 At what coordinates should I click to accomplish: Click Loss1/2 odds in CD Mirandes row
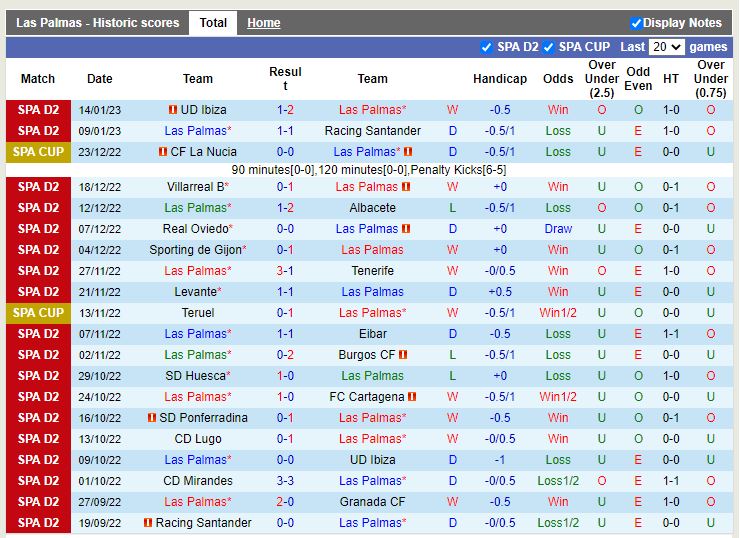pos(558,480)
